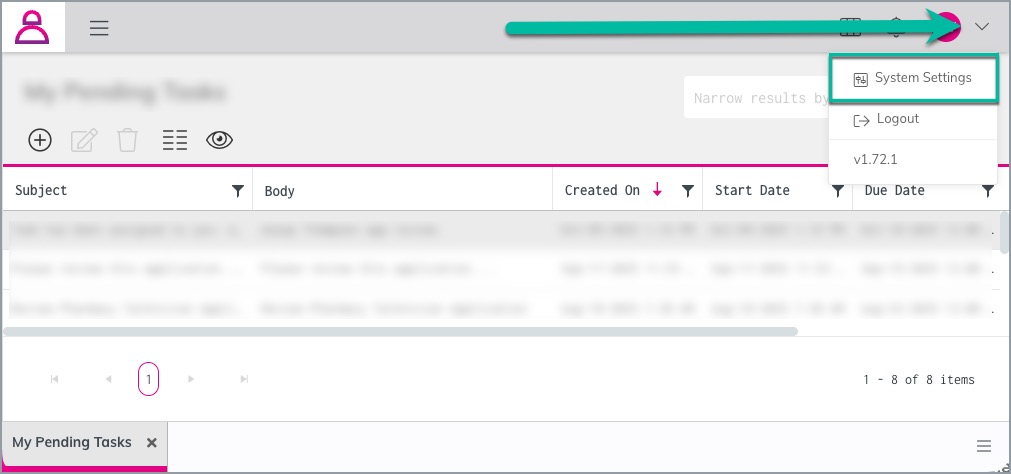Click the pink application logo

[32, 28]
